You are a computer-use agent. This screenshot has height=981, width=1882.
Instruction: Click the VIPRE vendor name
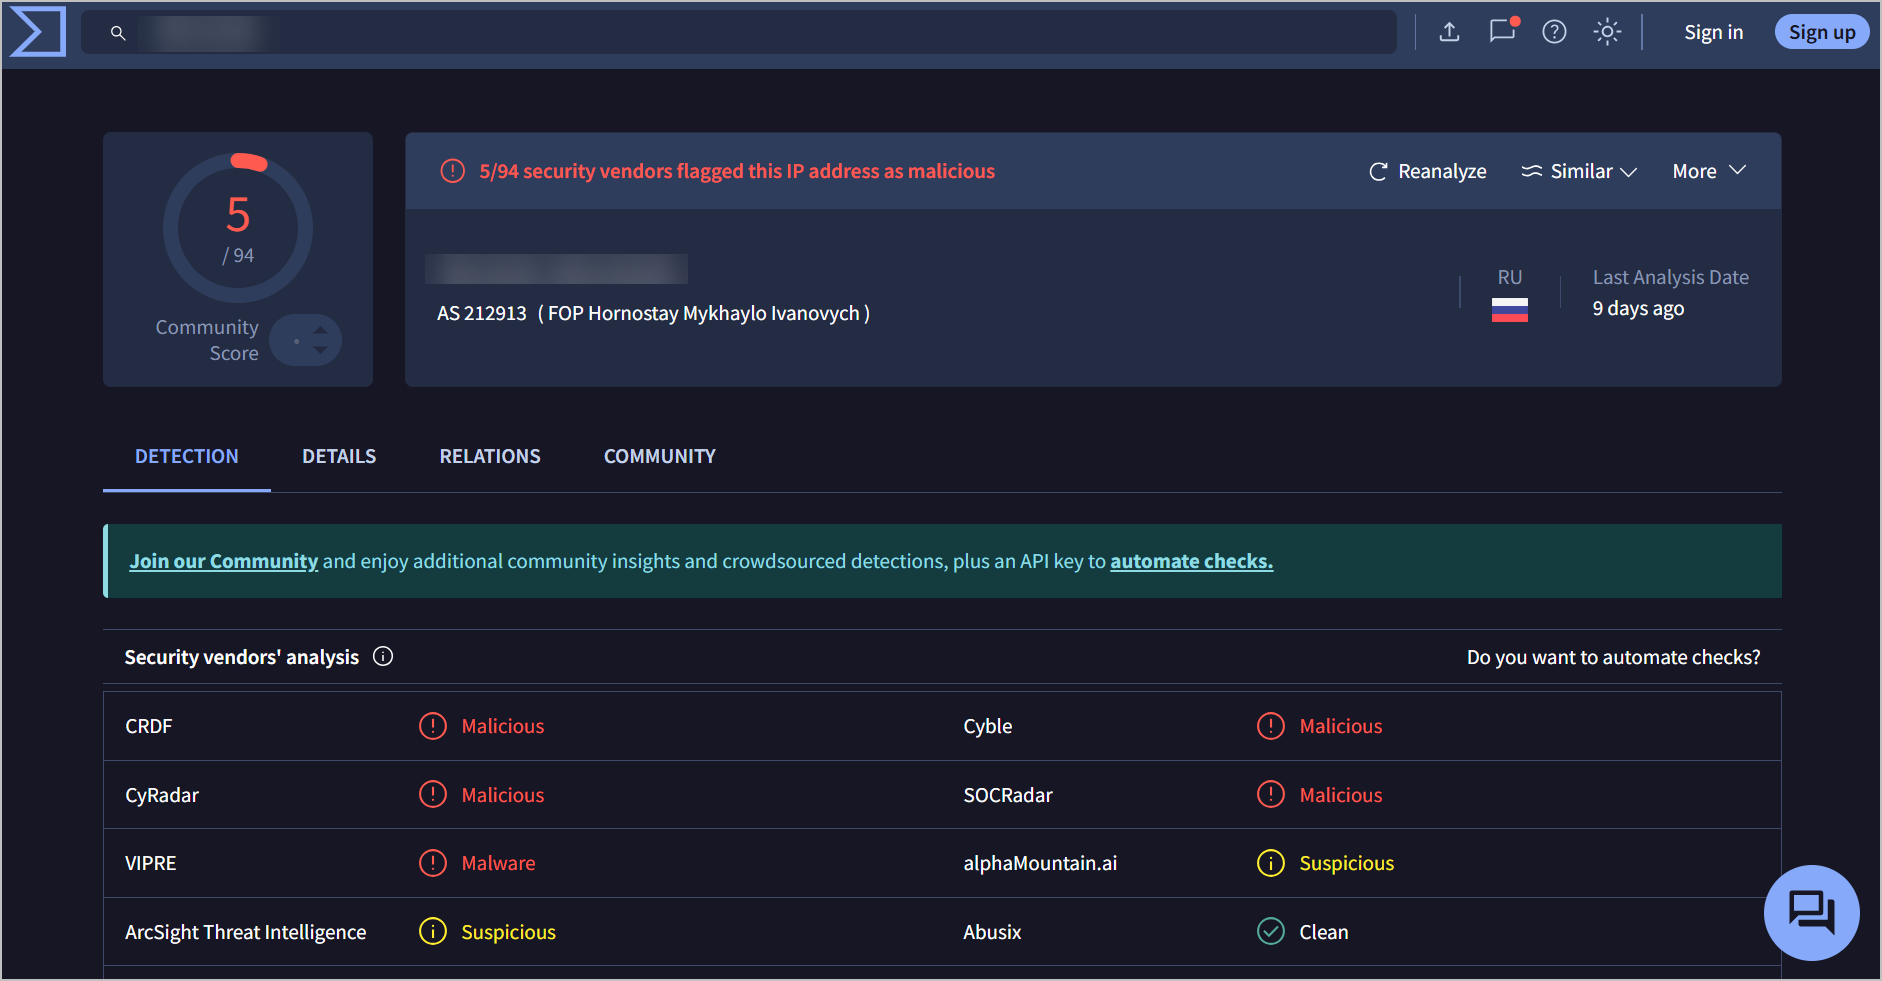(x=151, y=863)
